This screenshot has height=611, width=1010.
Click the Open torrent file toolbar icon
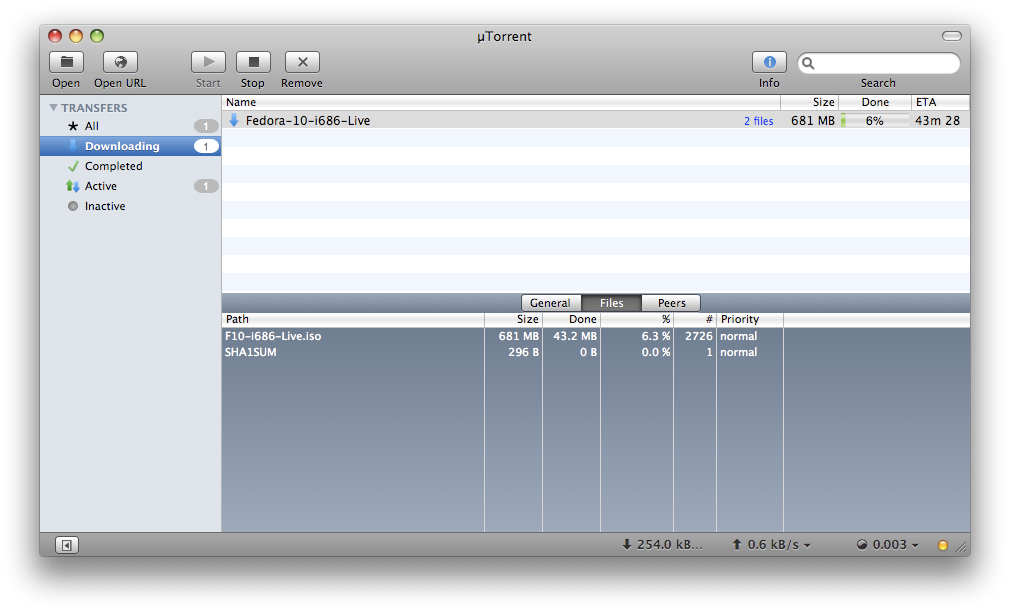[x=66, y=62]
